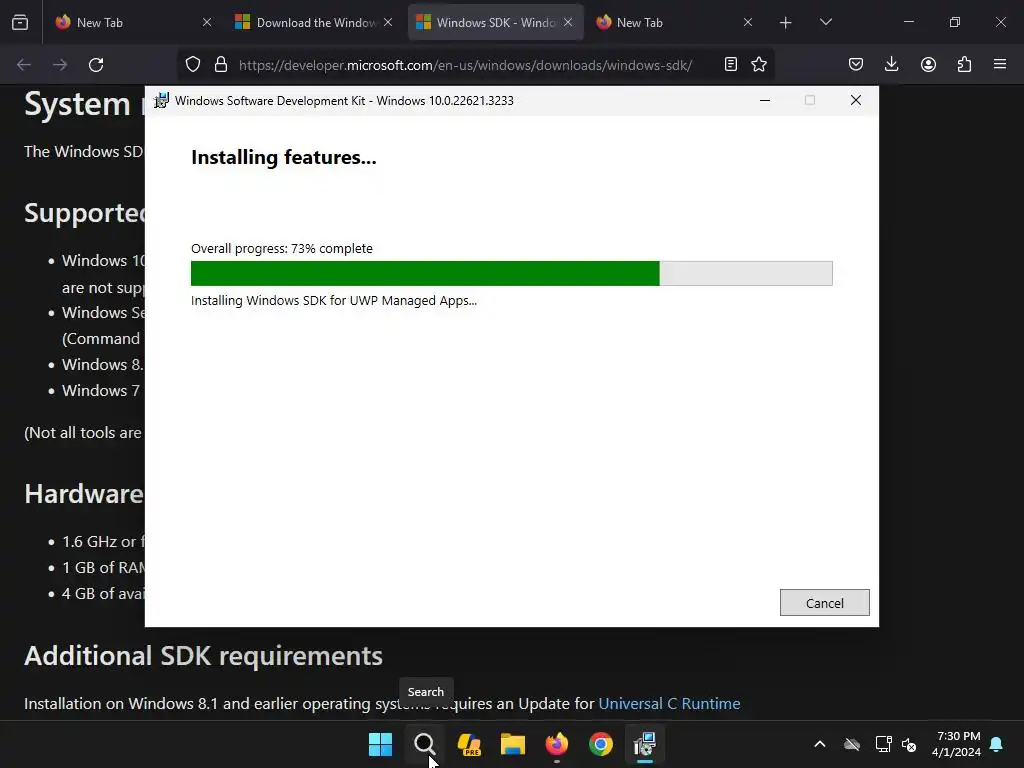Close the first New Tab
The image size is (1024, 768).
(207, 22)
